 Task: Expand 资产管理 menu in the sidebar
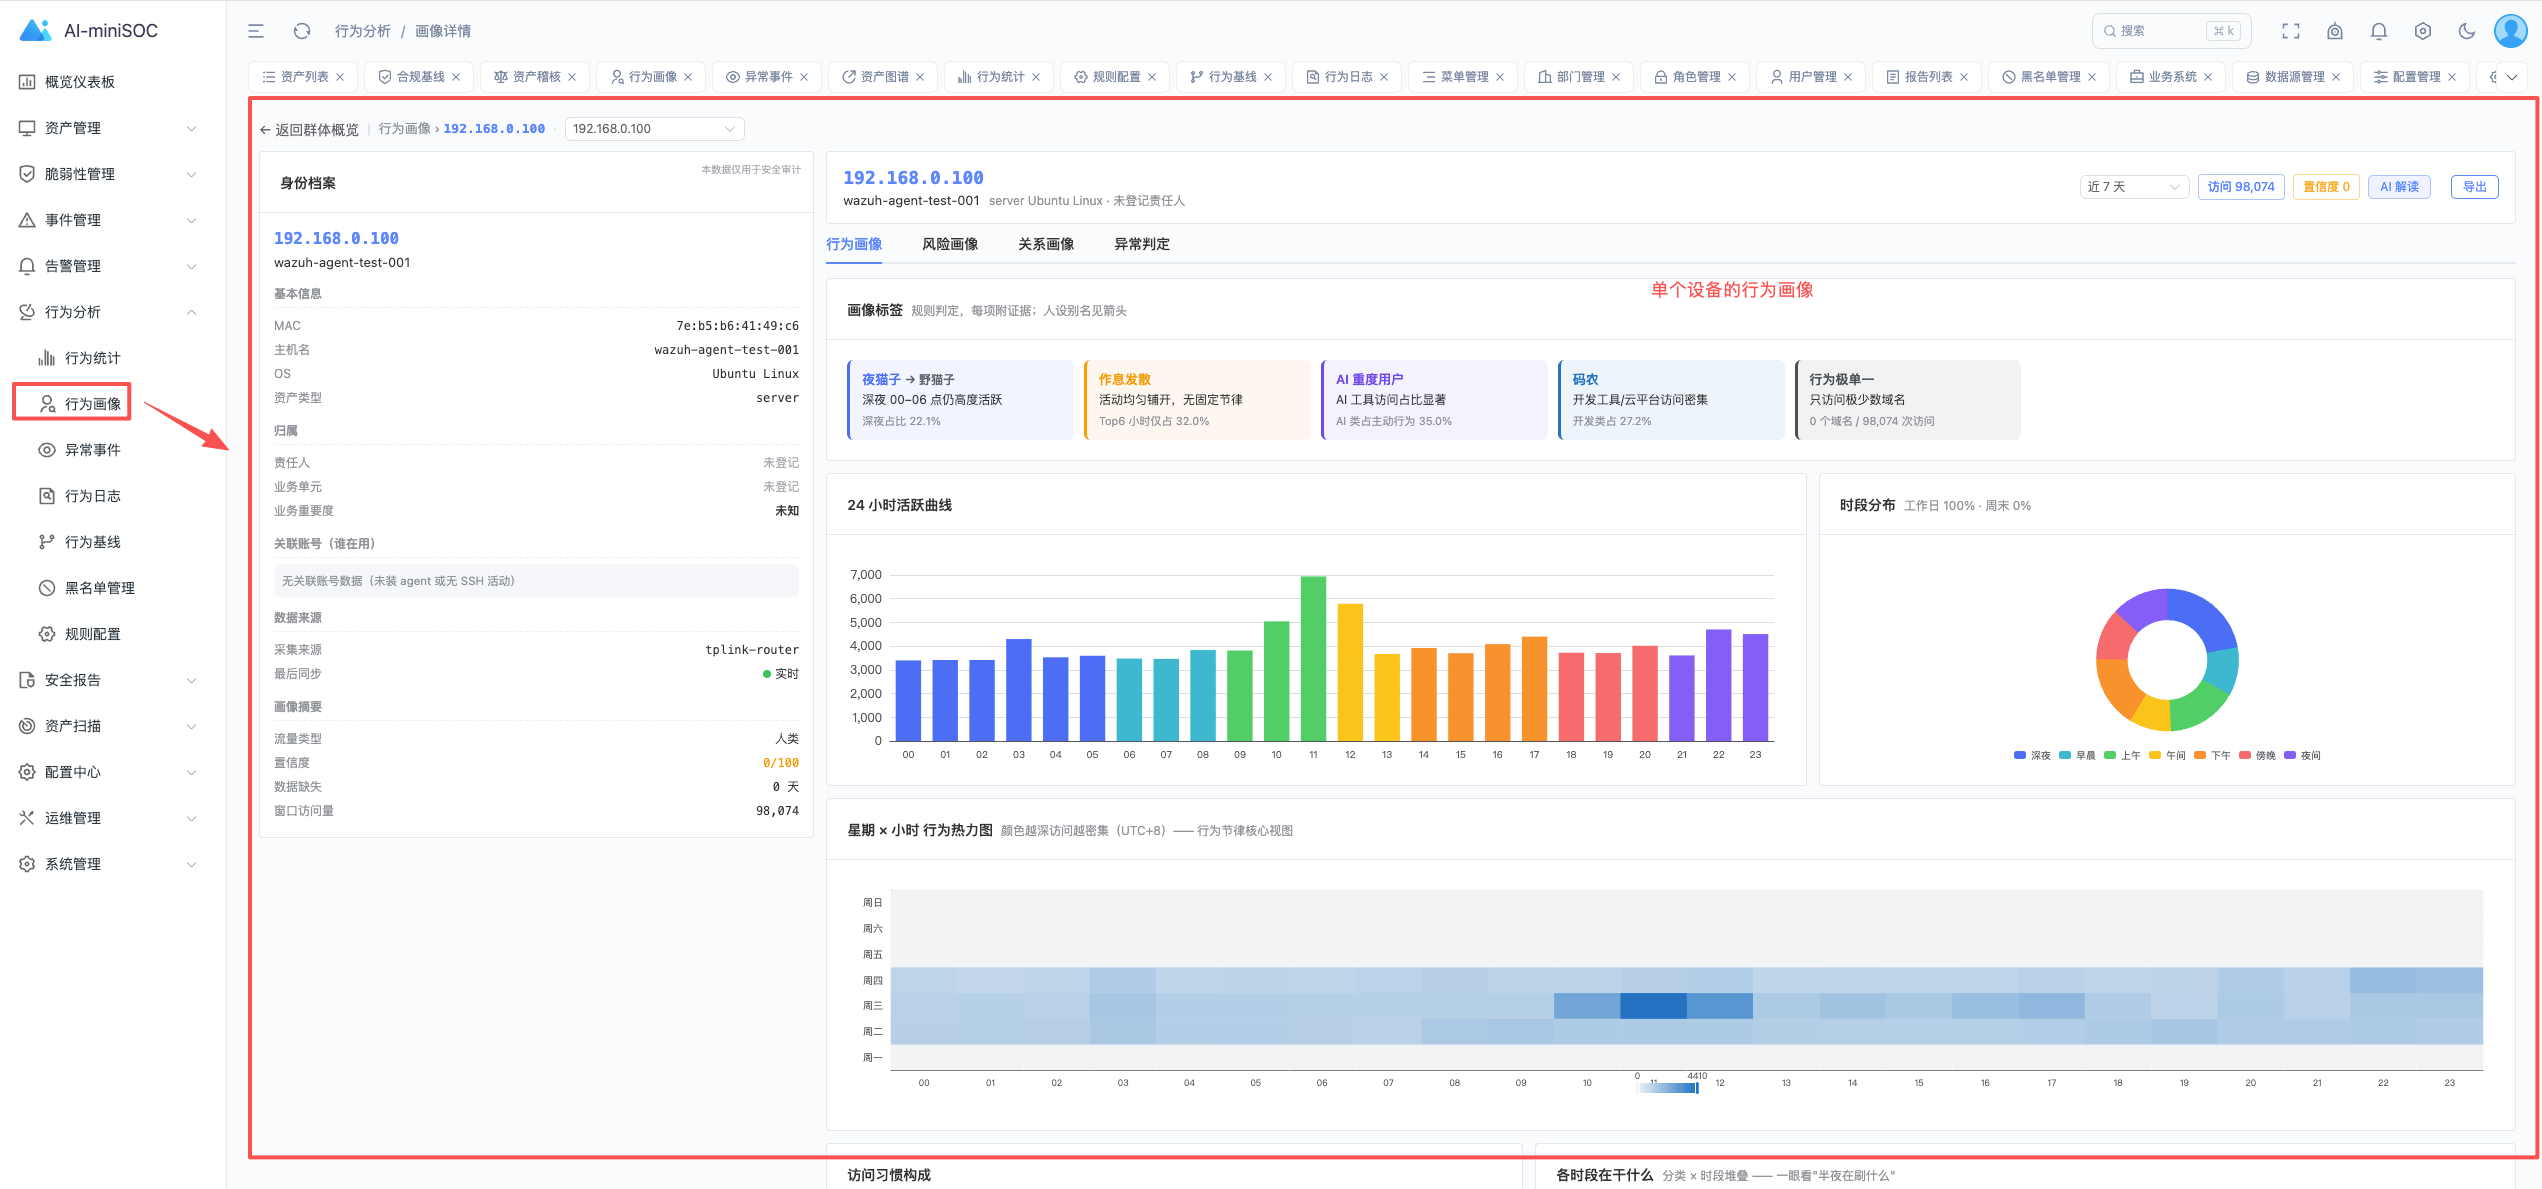point(108,128)
